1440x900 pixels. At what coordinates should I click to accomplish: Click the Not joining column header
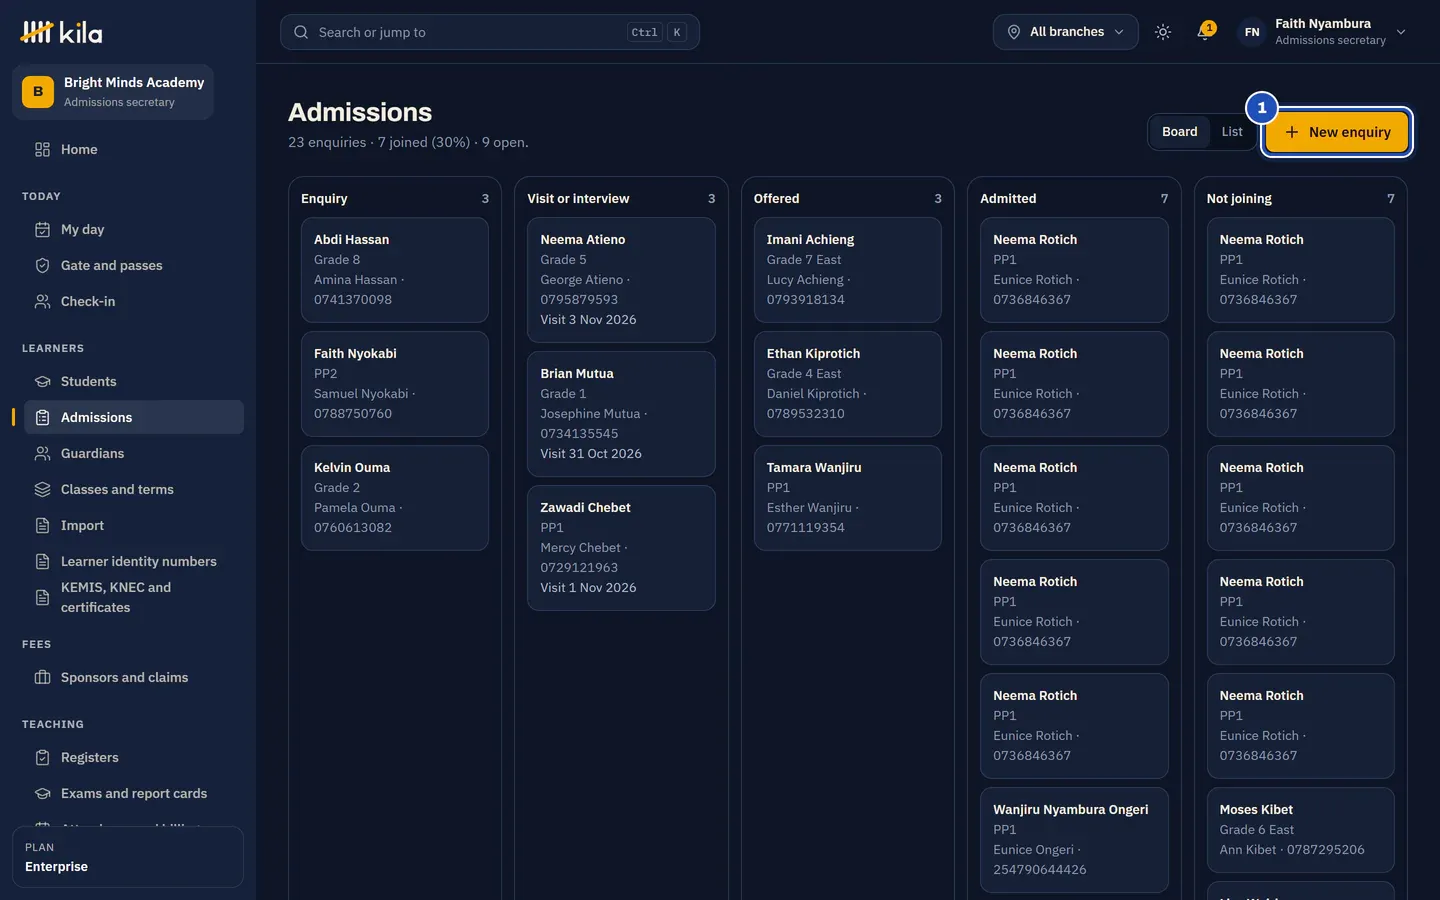pos(1300,198)
